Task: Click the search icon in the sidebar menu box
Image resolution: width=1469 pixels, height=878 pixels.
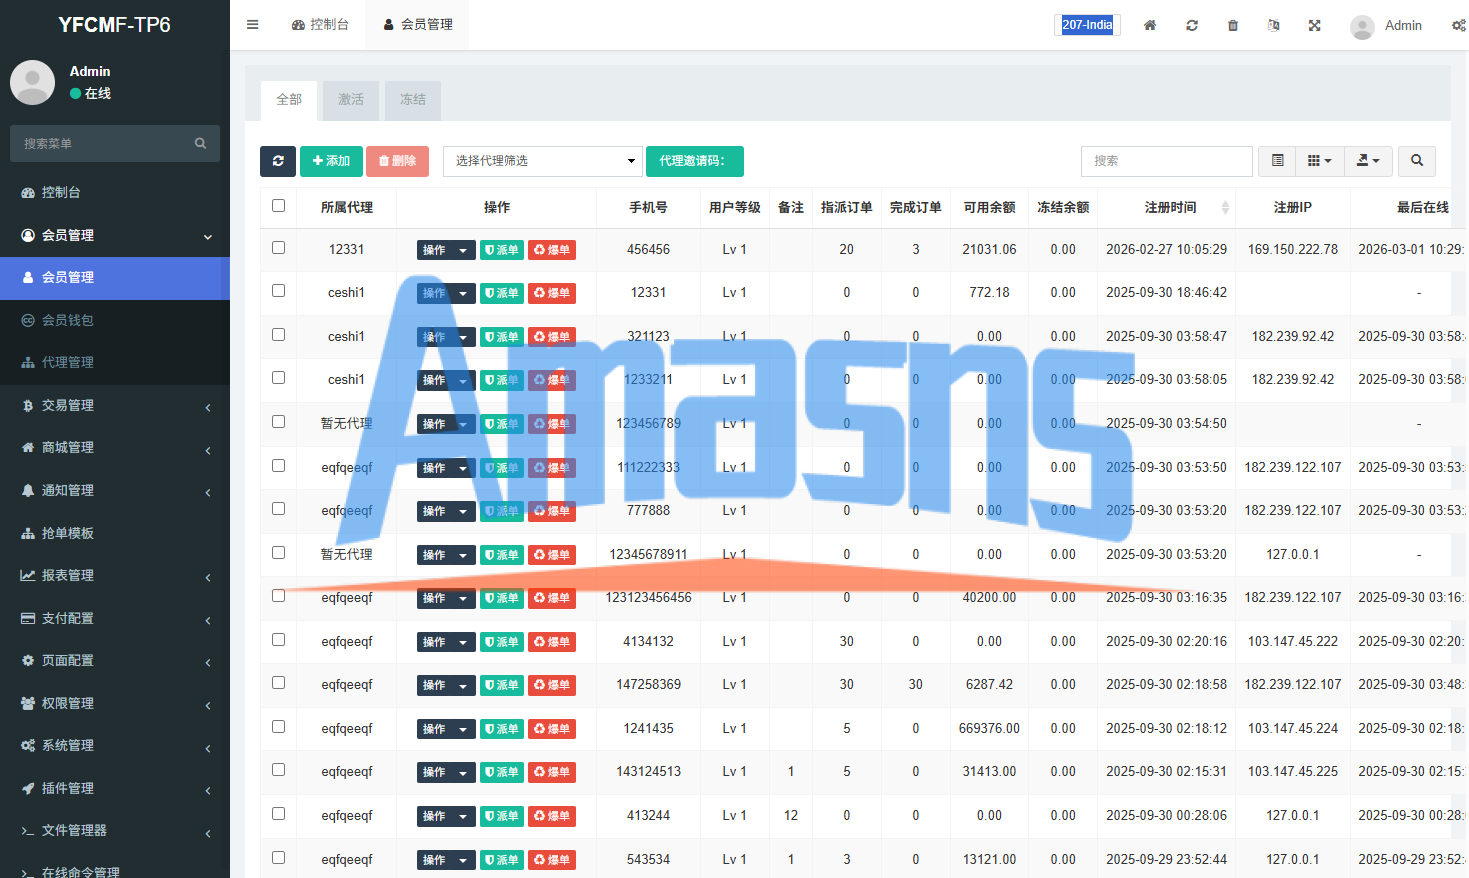Action: pos(200,144)
